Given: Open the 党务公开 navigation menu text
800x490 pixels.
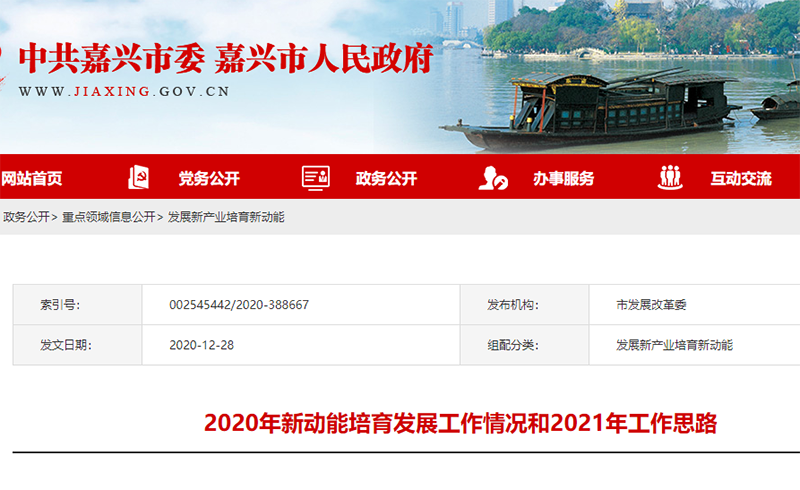Looking at the screenshot, I should pyautogui.click(x=209, y=179).
